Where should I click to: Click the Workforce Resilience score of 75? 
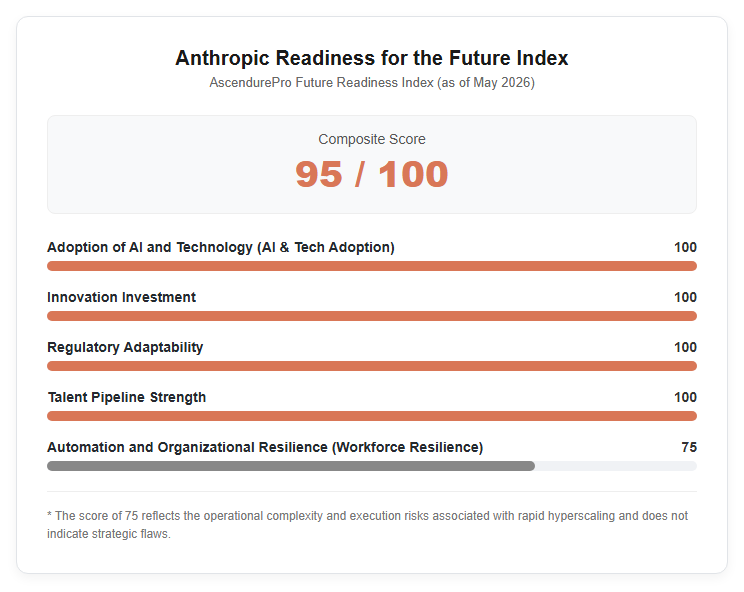(689, 447)
